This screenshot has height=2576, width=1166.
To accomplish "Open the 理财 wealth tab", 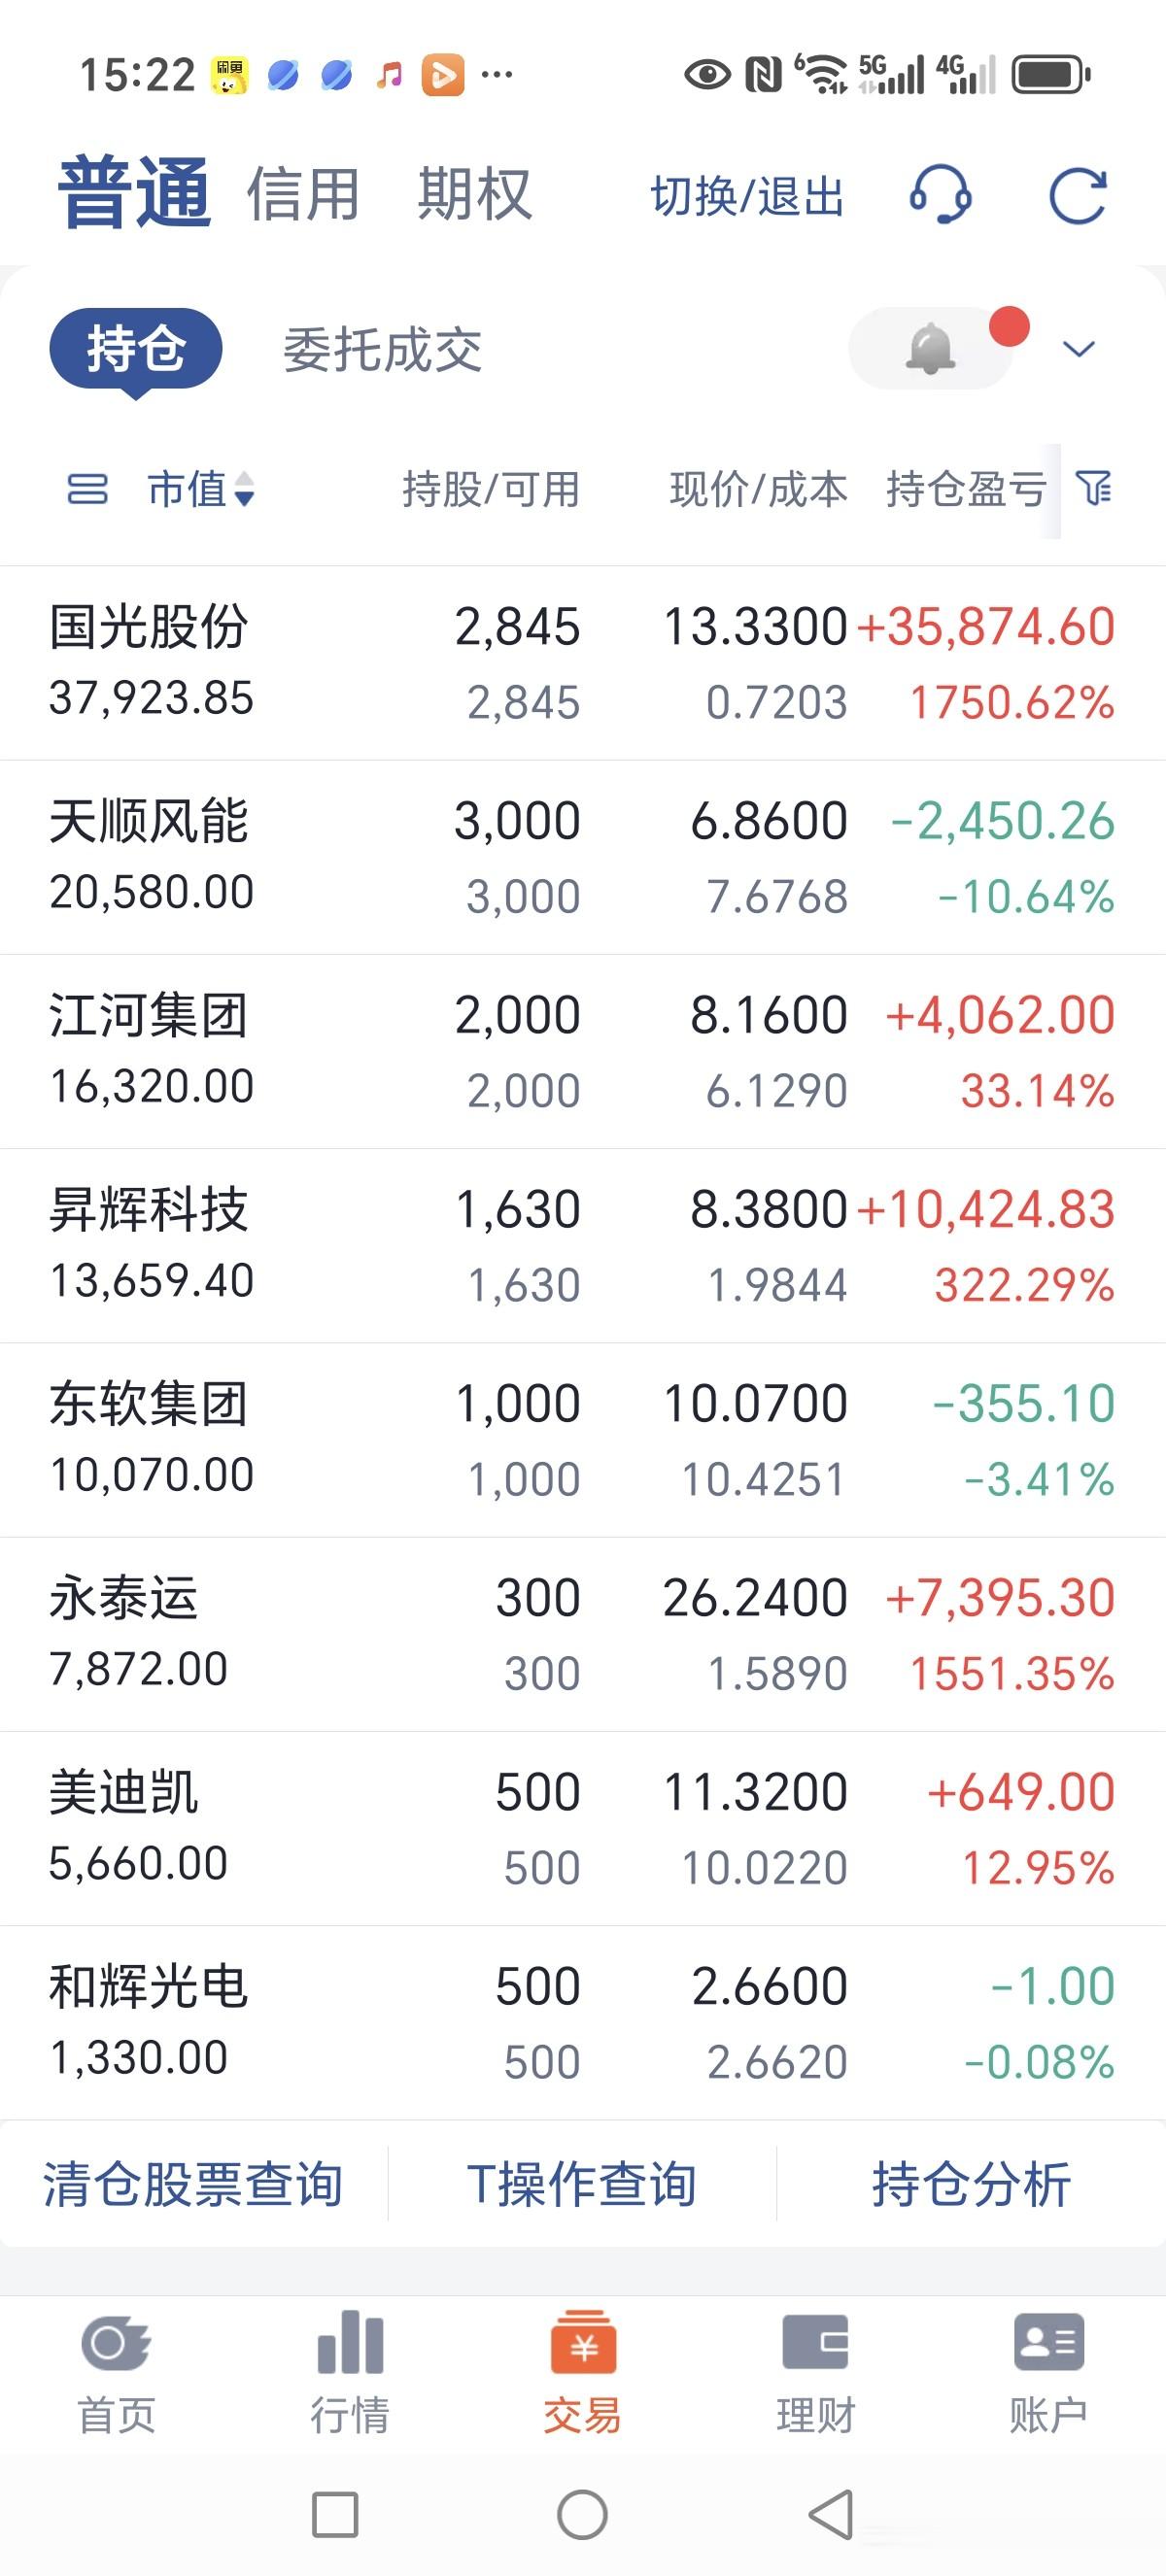I will 815,2372.
